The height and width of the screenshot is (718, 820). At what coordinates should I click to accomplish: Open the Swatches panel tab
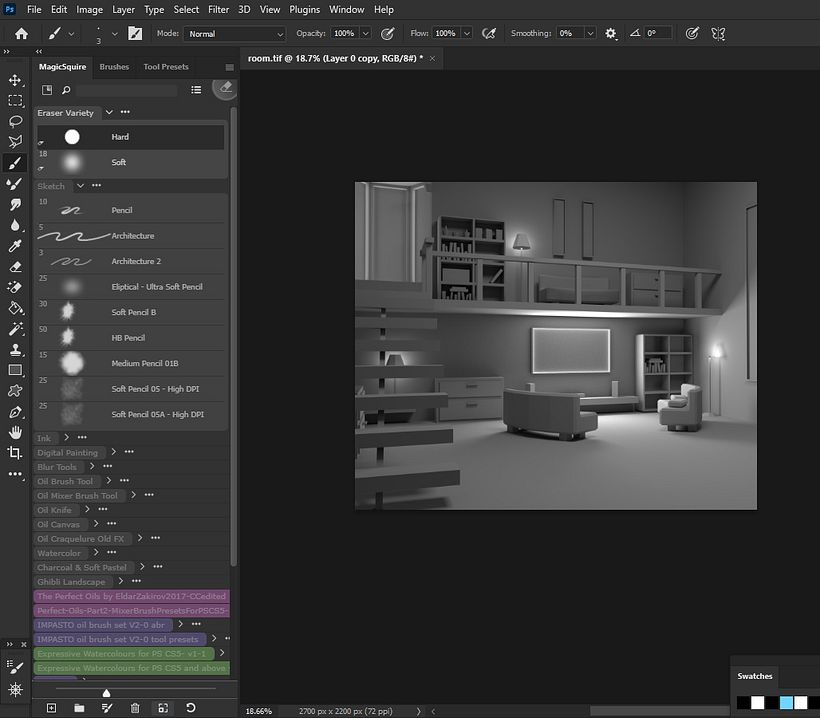(x=755, y=676)
